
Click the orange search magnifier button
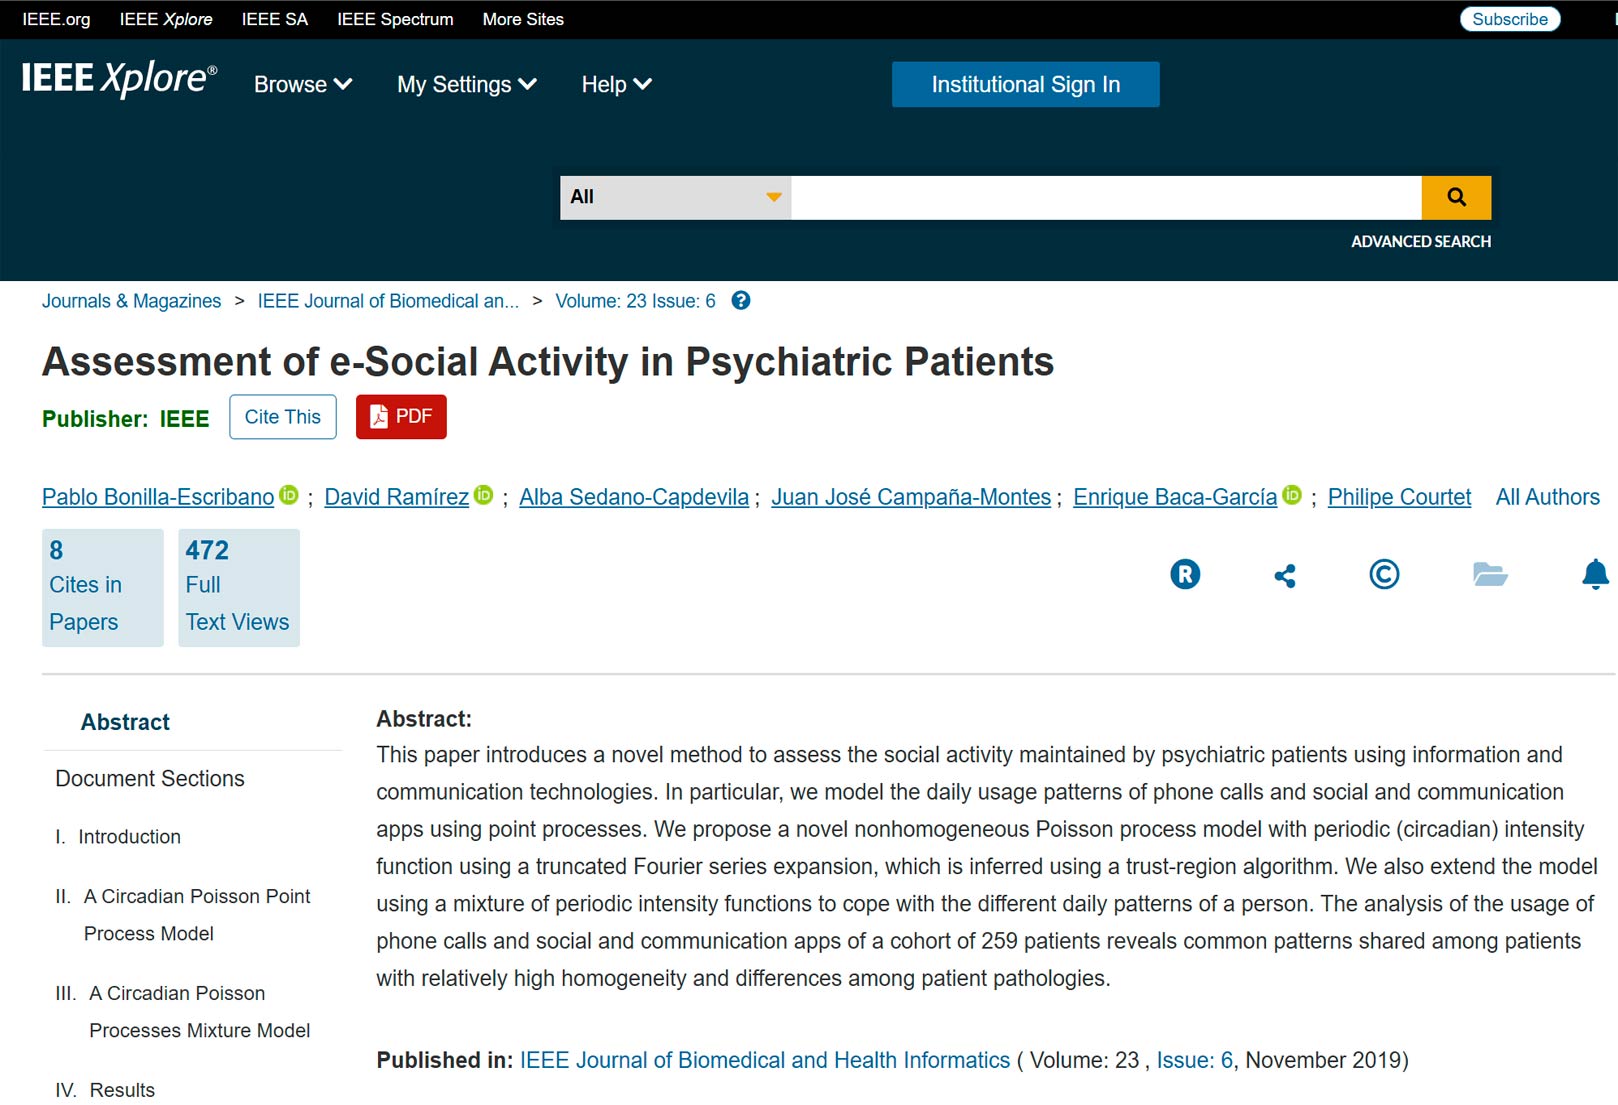[x=1456, y=197]
